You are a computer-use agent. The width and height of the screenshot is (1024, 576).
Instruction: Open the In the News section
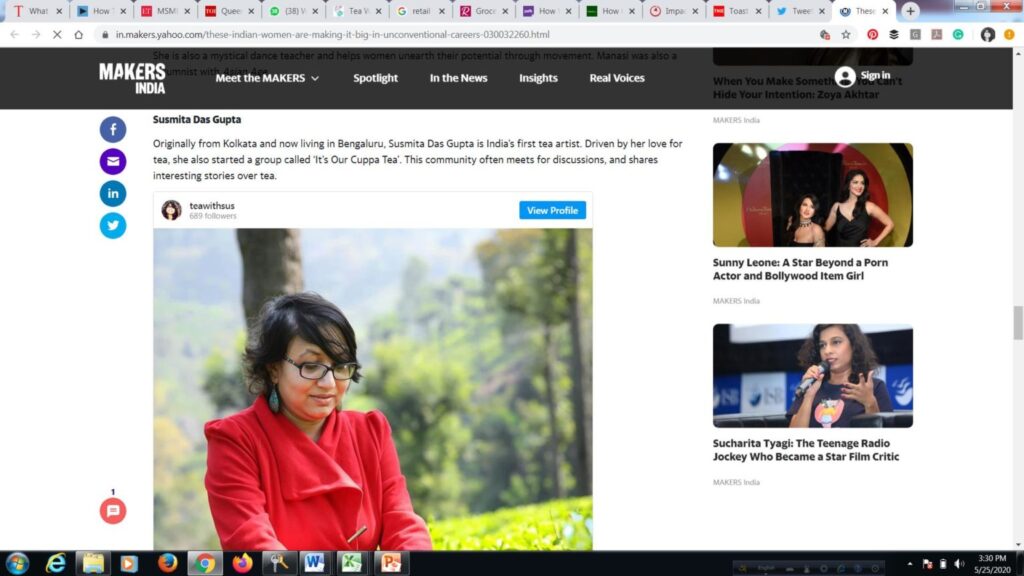[x=458, y=78]
